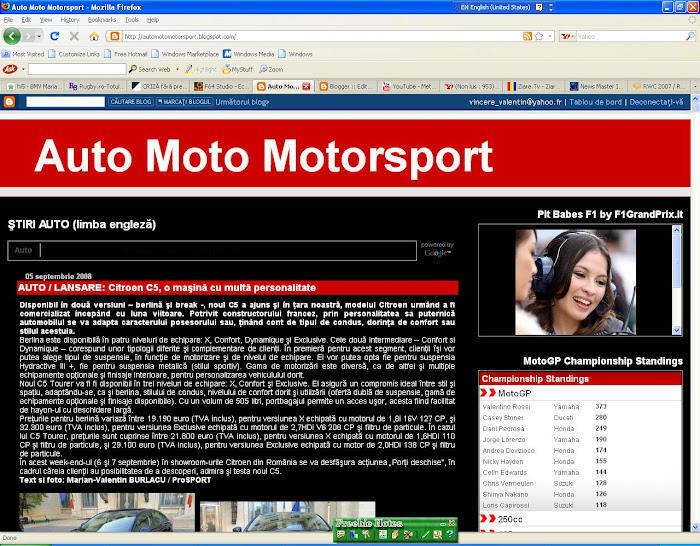This screenshot has height=546, width=700.
Task: Close the Auto Mo... tab
Action: click(306, 87)
